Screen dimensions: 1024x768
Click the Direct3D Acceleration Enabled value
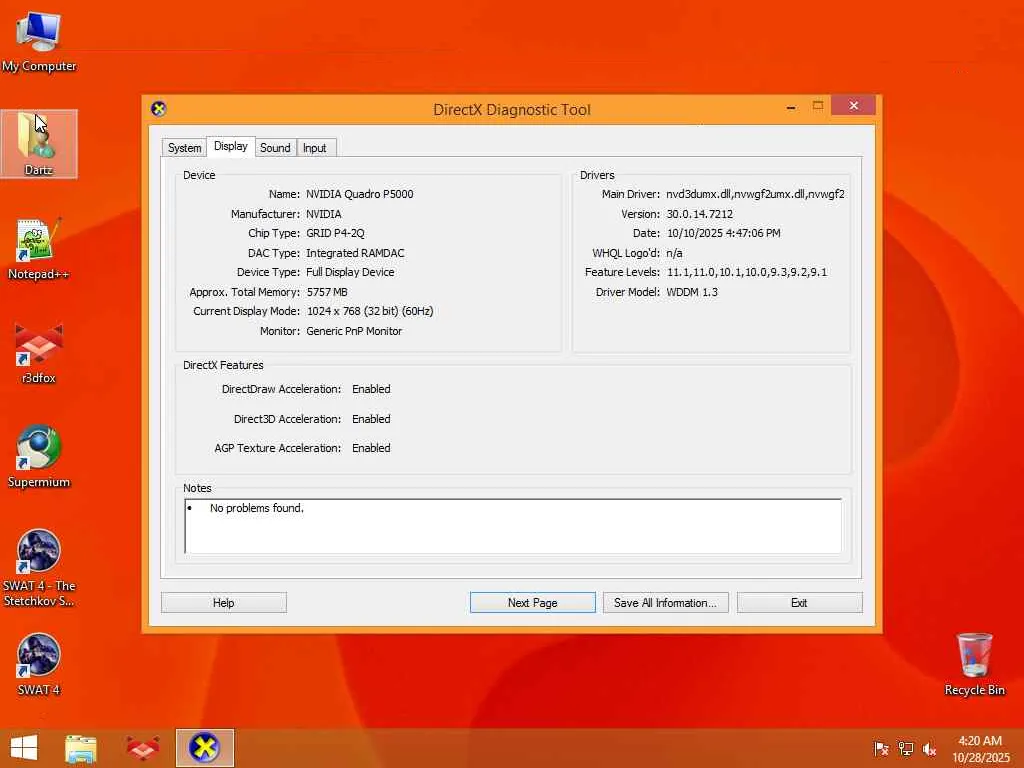point(371,419)
